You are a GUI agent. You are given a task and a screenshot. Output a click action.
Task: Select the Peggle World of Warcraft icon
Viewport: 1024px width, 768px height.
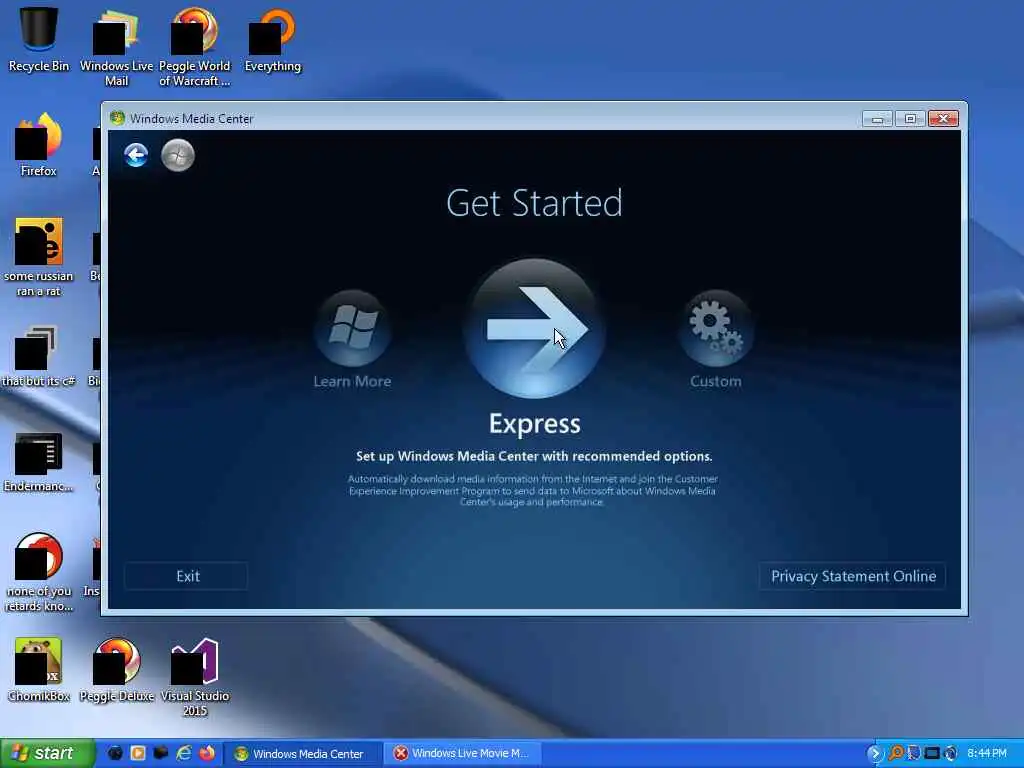(x=195, y=47)
